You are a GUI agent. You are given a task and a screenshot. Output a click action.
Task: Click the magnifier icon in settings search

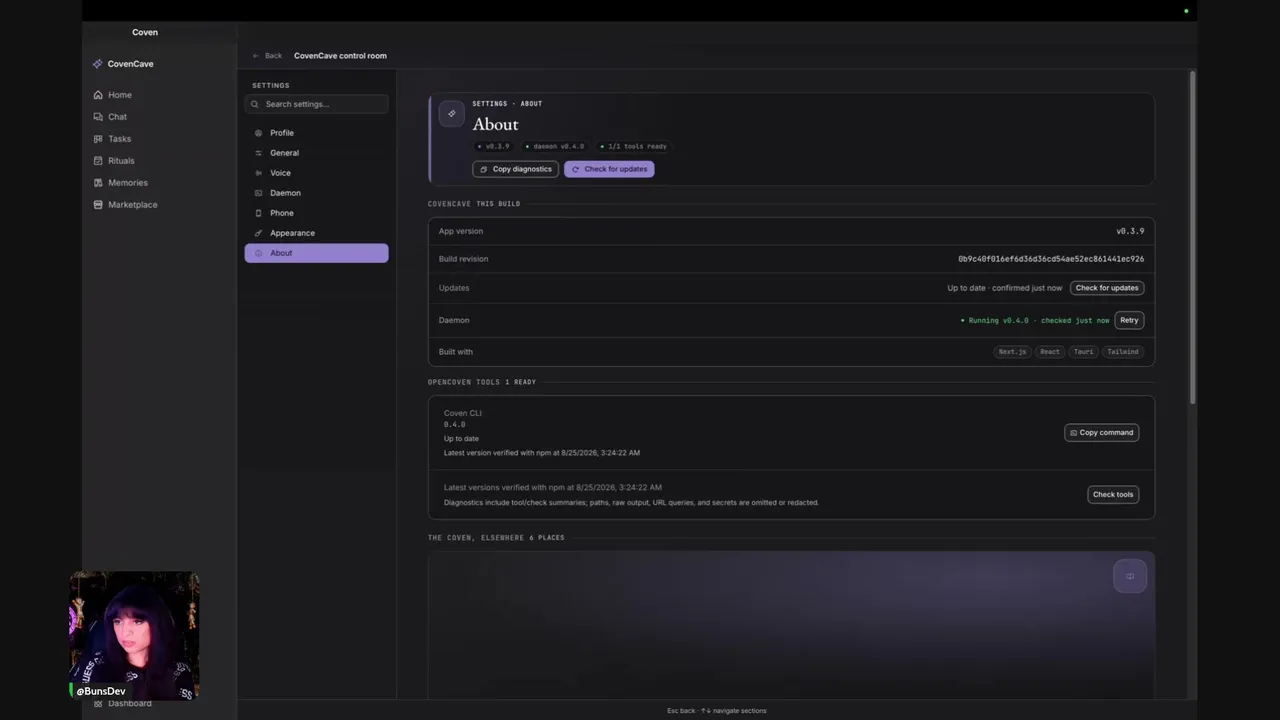[255, 104]
